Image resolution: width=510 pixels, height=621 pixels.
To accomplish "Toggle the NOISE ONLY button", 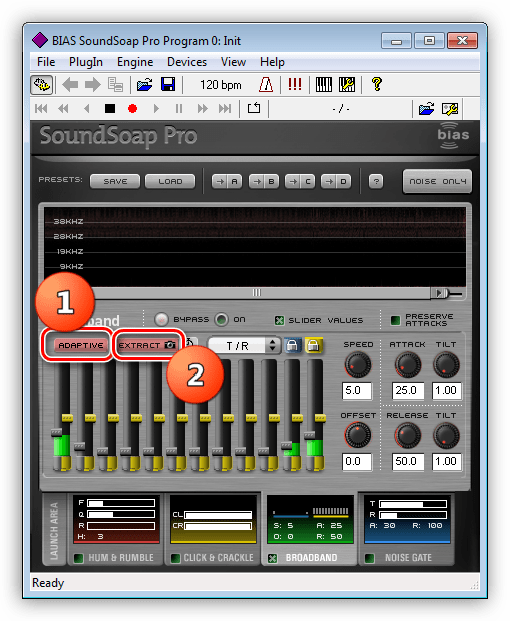I will tap(437, 181).
